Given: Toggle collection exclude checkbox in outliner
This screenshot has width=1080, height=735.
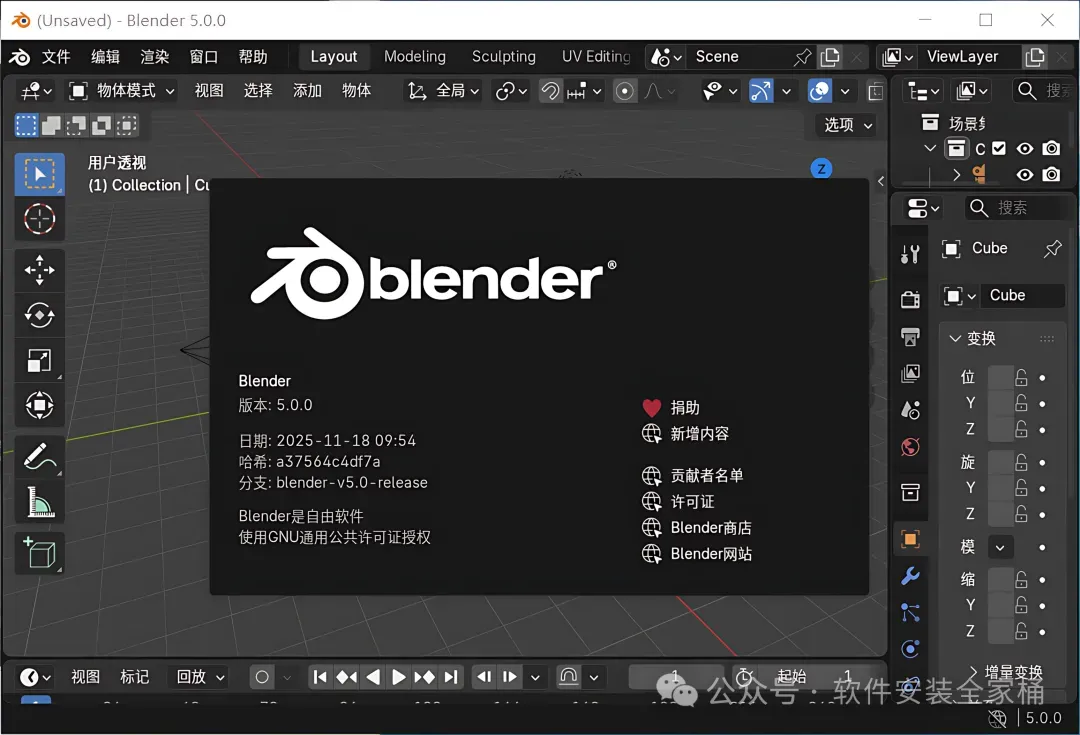Looking at the screenshot, I should click(999, 148).
